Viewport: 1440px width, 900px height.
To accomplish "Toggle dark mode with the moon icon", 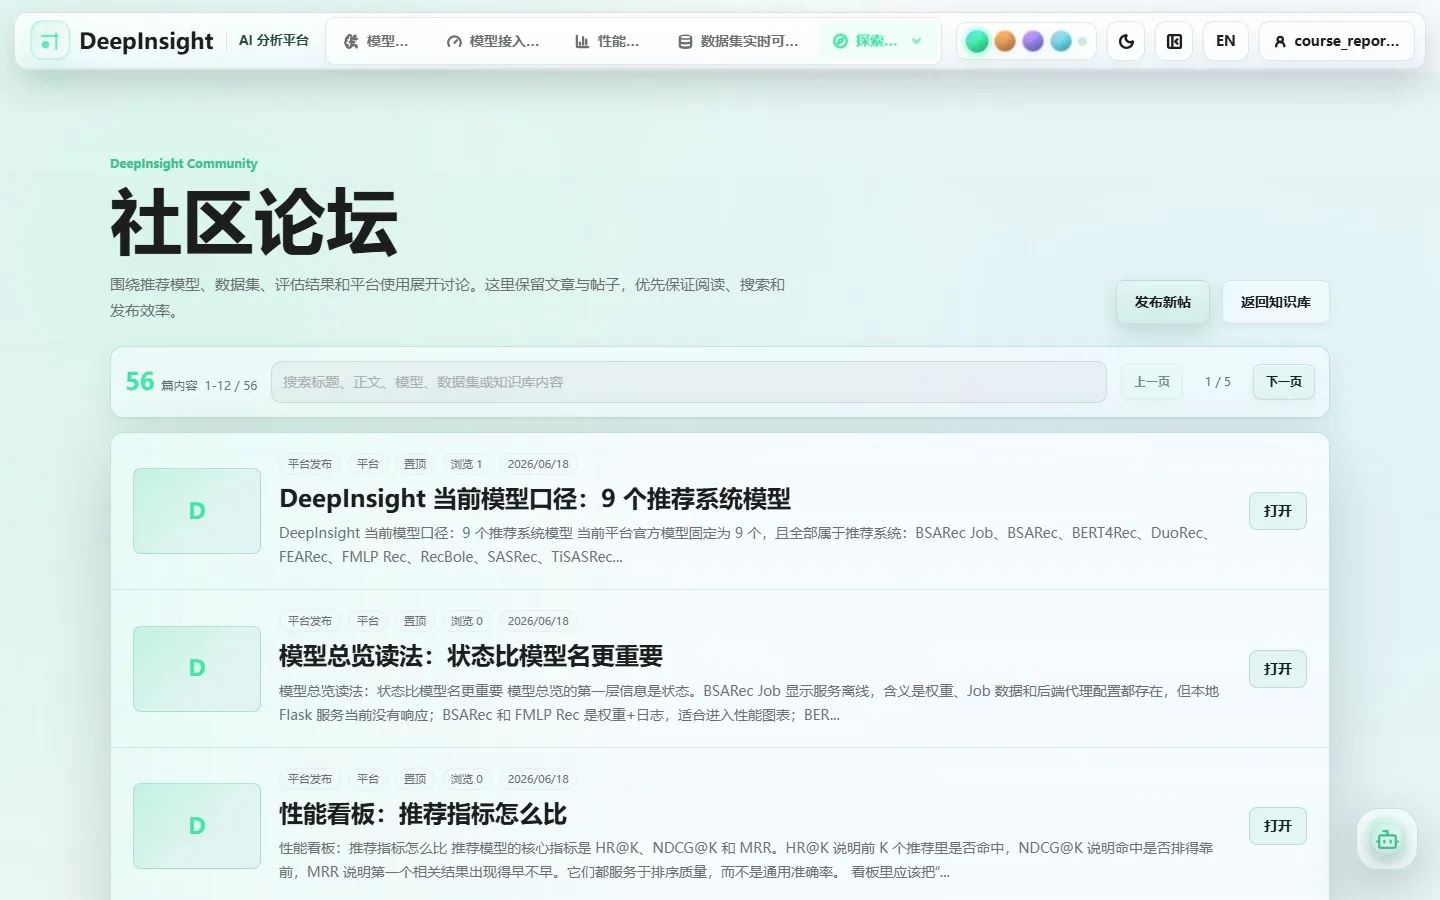I will click(1126, 41).
